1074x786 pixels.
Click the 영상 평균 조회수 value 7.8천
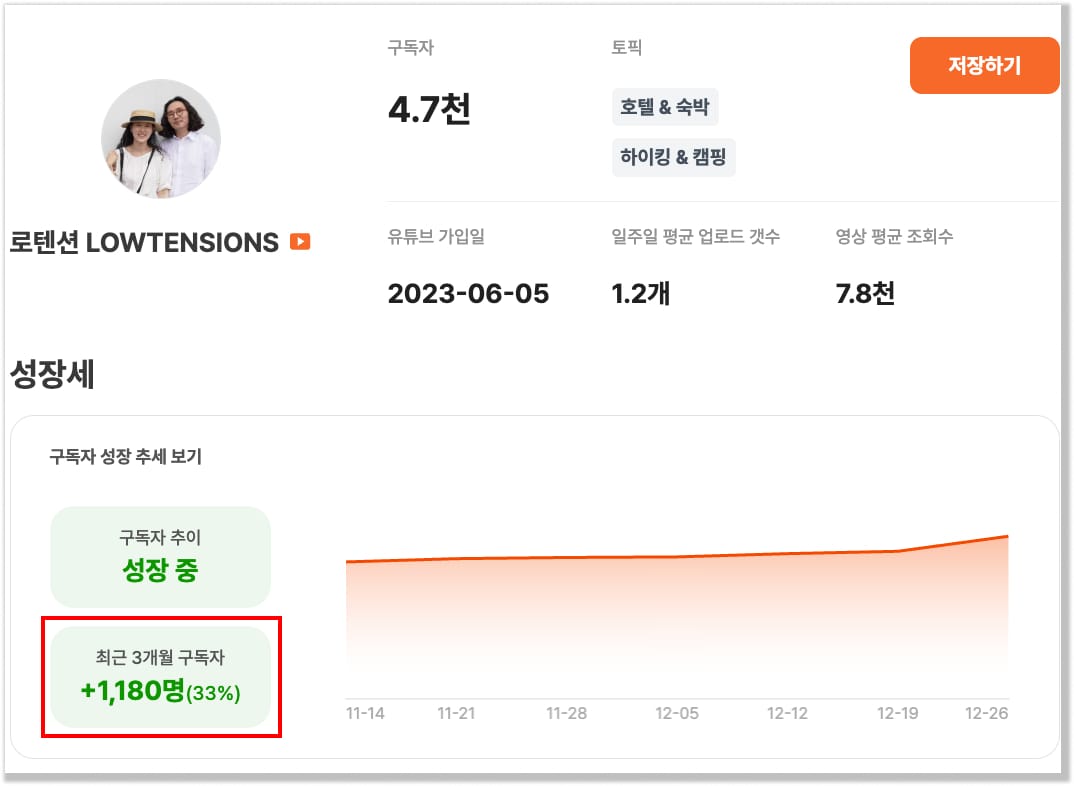(865, 293)
